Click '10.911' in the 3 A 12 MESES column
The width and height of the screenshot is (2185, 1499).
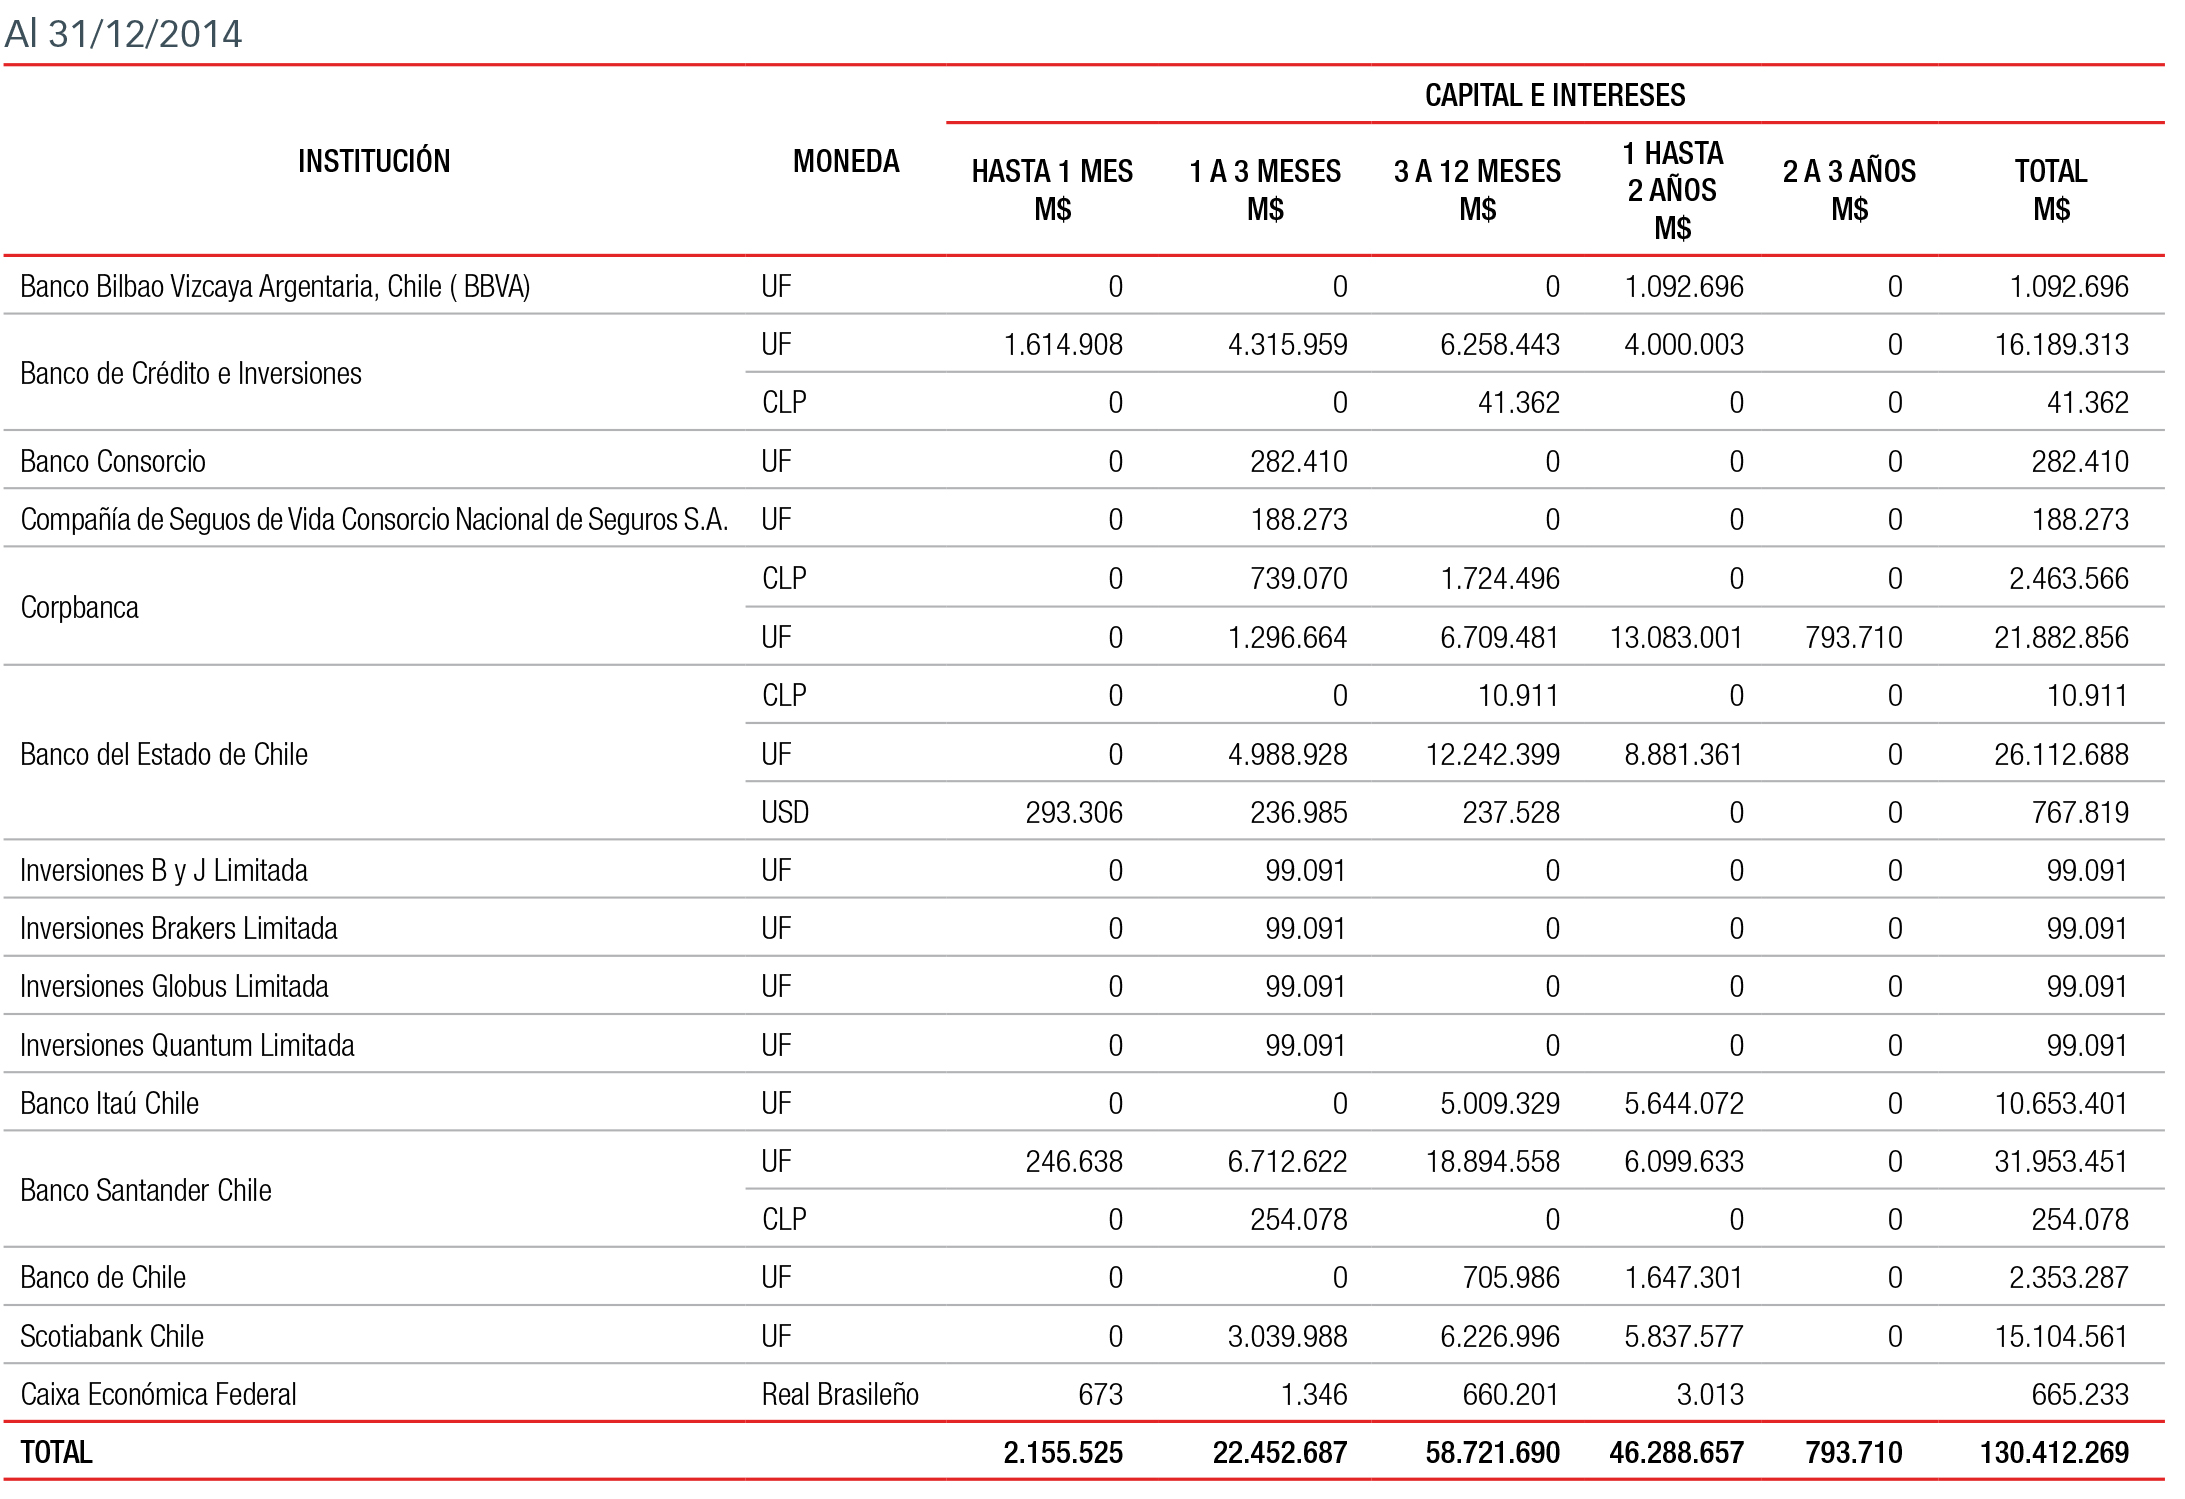[x=1518, y=696]
